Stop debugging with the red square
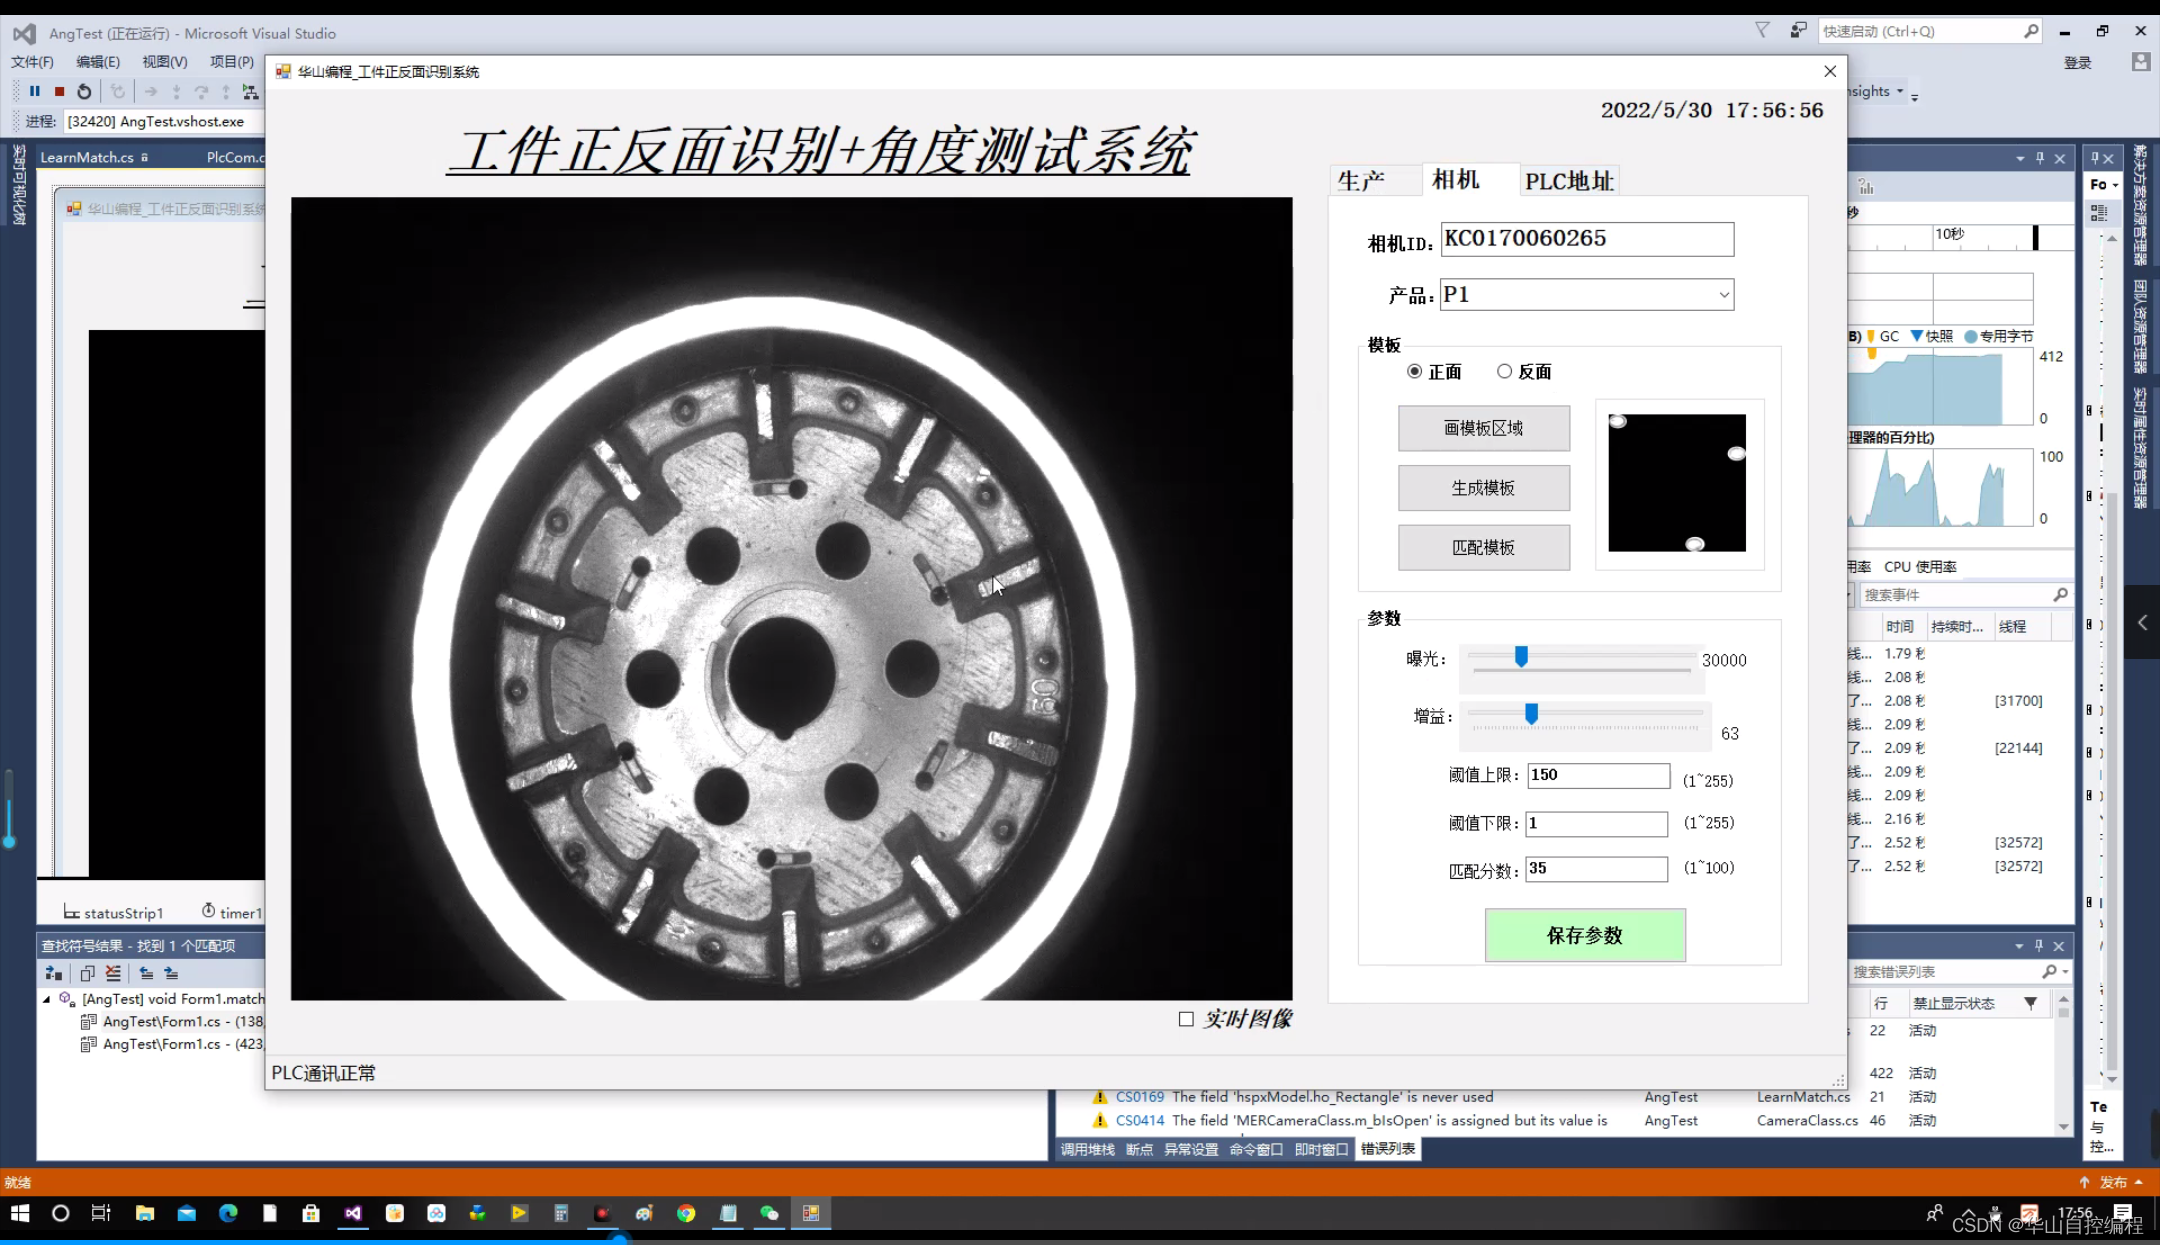Image resolution: width=2160 pixels, height=1245 pixels. [x=59, y=91]
